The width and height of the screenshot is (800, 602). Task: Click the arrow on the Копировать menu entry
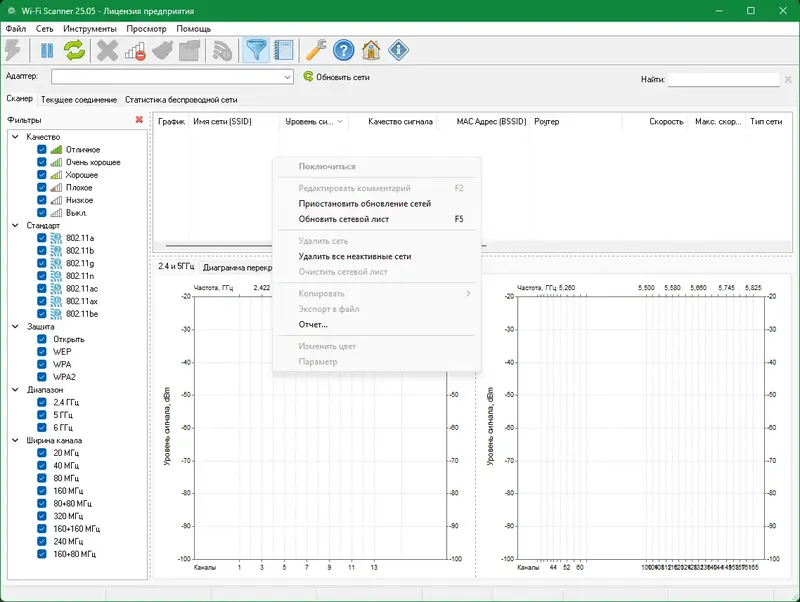(468, 293)
